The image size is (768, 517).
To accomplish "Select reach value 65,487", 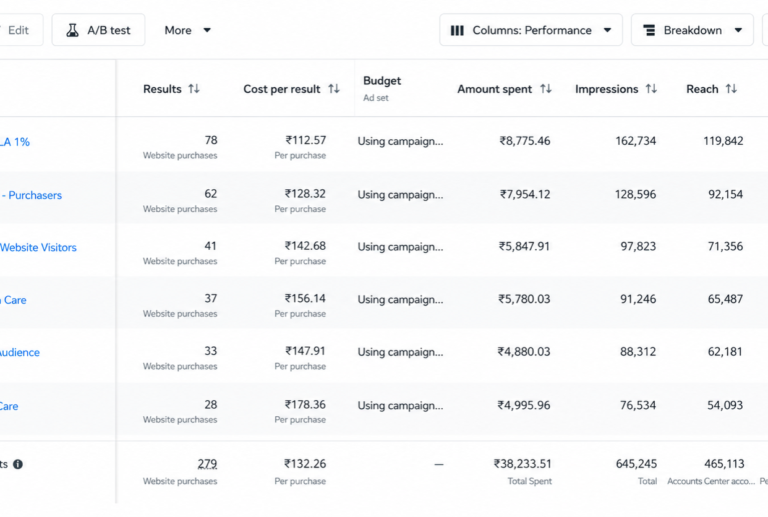I will point(725,299).
